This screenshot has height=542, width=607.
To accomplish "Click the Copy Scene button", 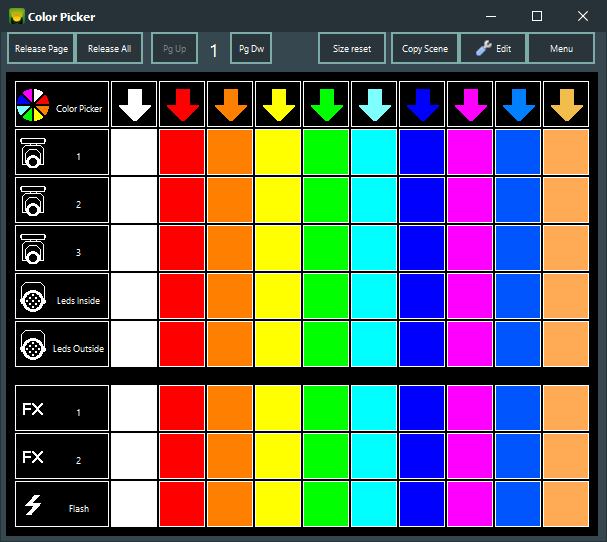I will [425, 48].
